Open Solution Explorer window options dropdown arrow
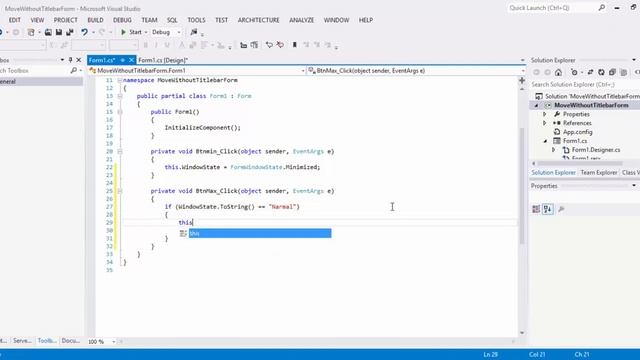This screenshot has height=360, width=640. tap(634, 60)
